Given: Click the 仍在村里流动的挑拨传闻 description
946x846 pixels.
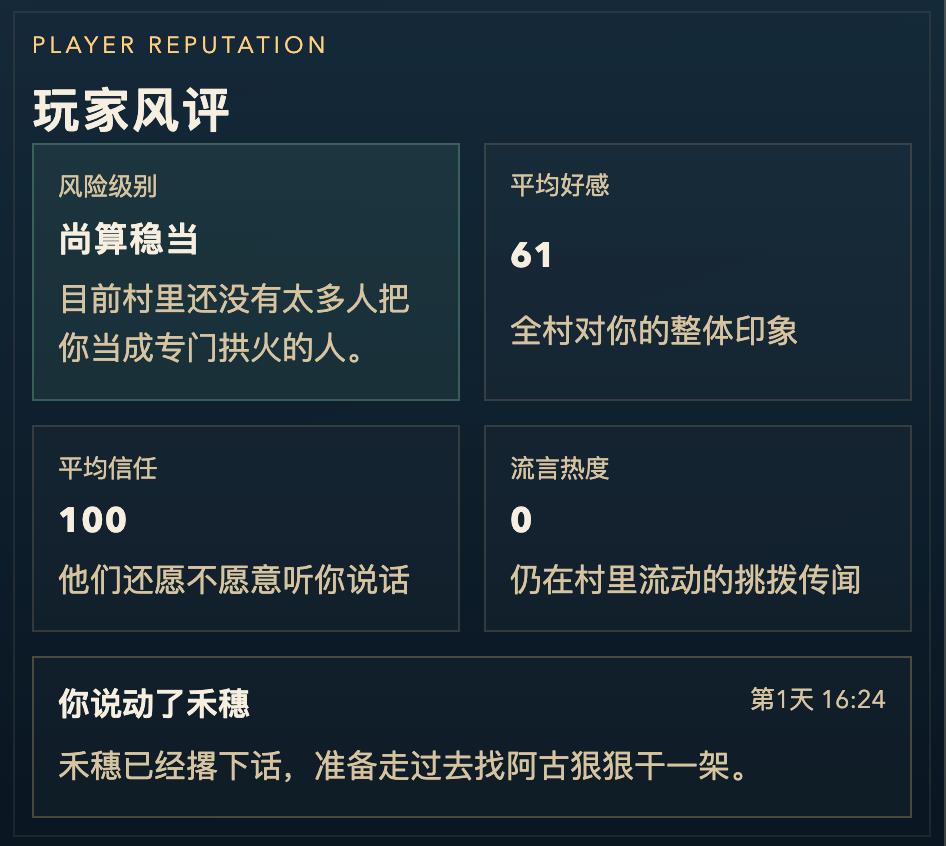Looking at the screenshot, I should (685, 580).
